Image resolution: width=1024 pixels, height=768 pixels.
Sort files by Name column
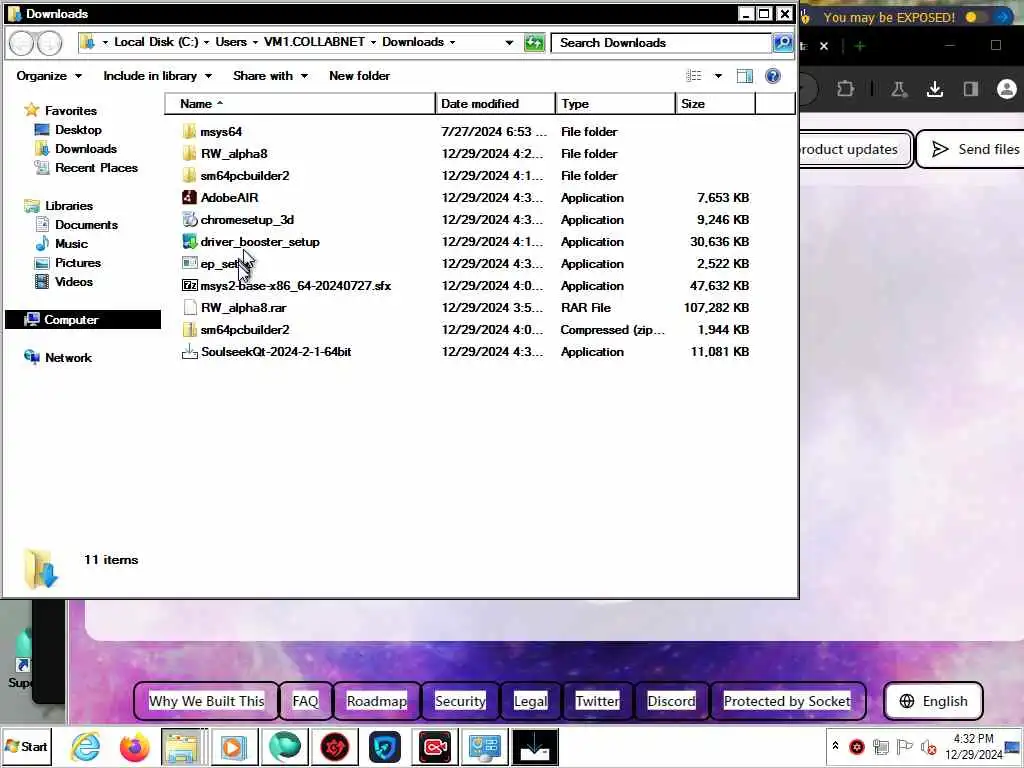pos(300,103)
